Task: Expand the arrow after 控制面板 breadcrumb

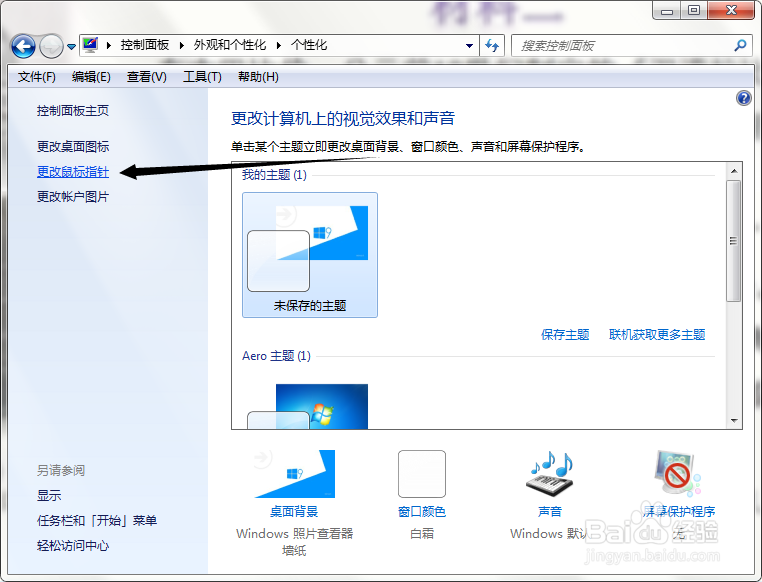Action: (181, 46)
